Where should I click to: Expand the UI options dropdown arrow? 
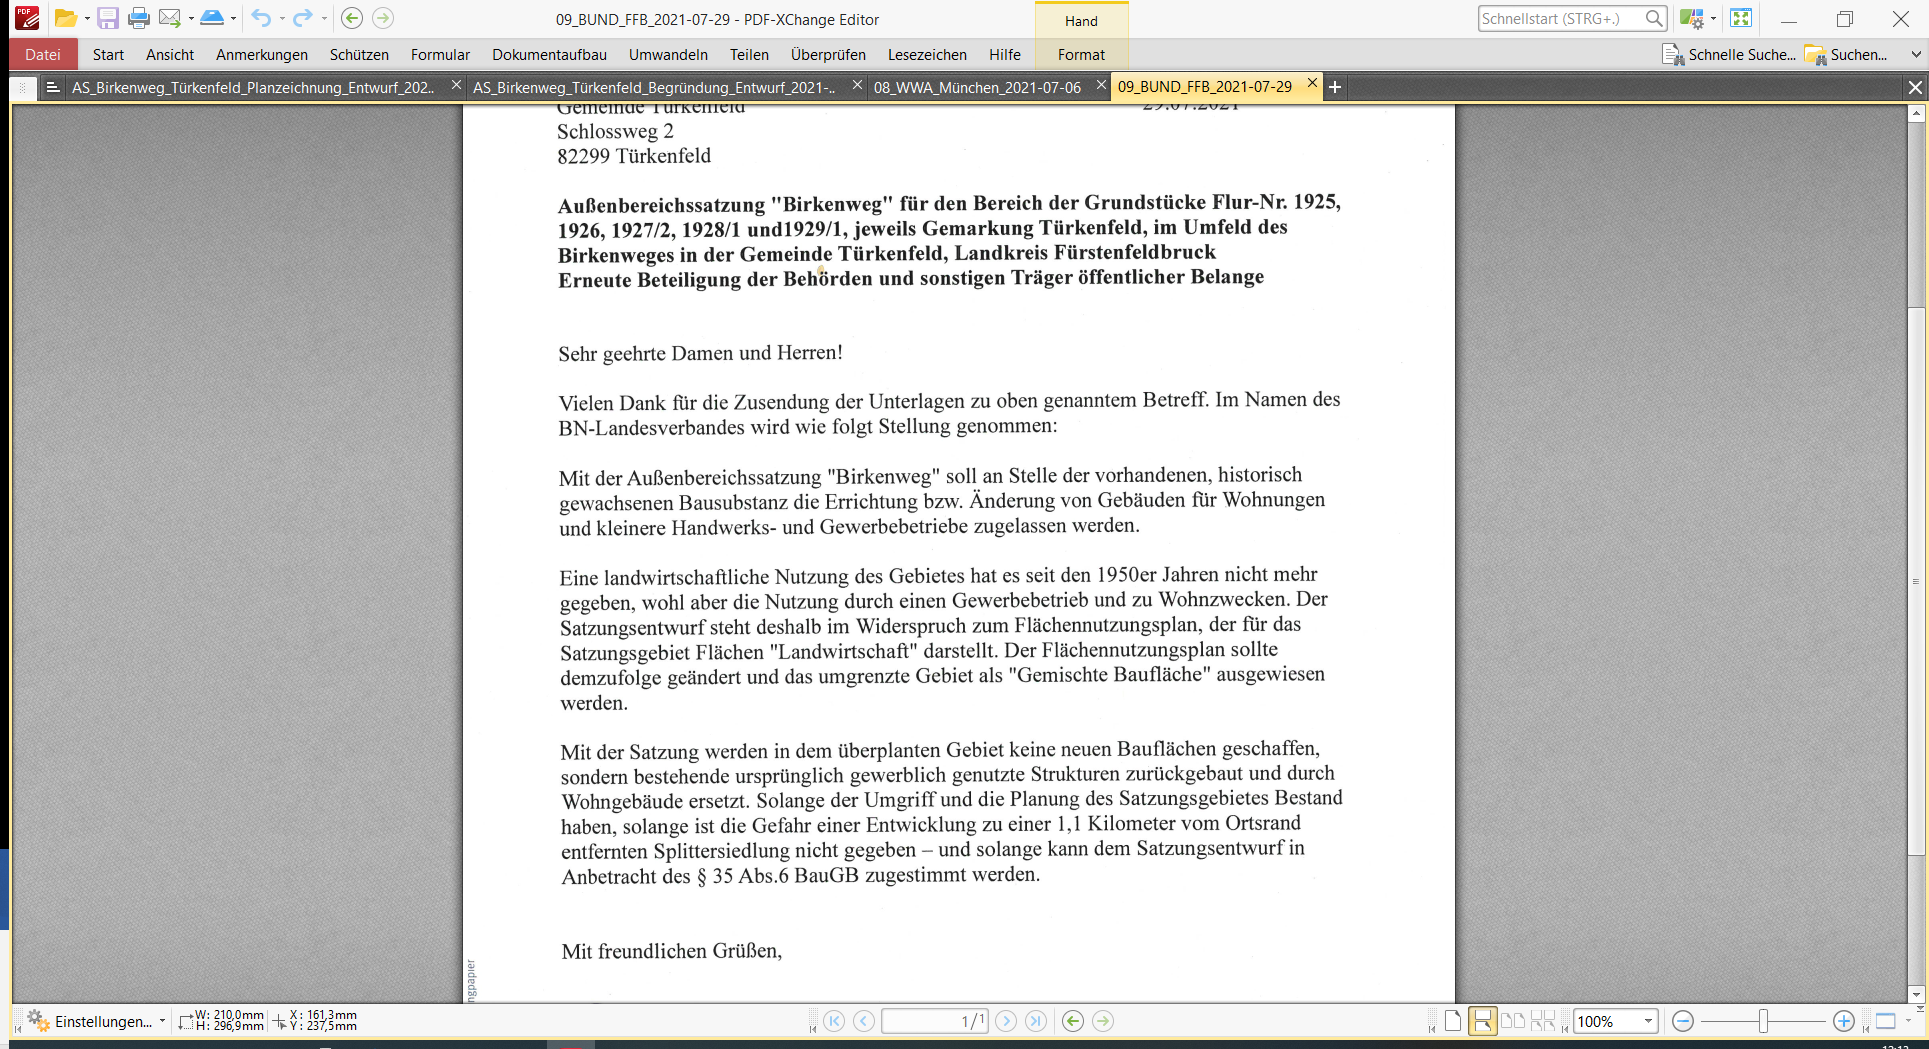1713,18
